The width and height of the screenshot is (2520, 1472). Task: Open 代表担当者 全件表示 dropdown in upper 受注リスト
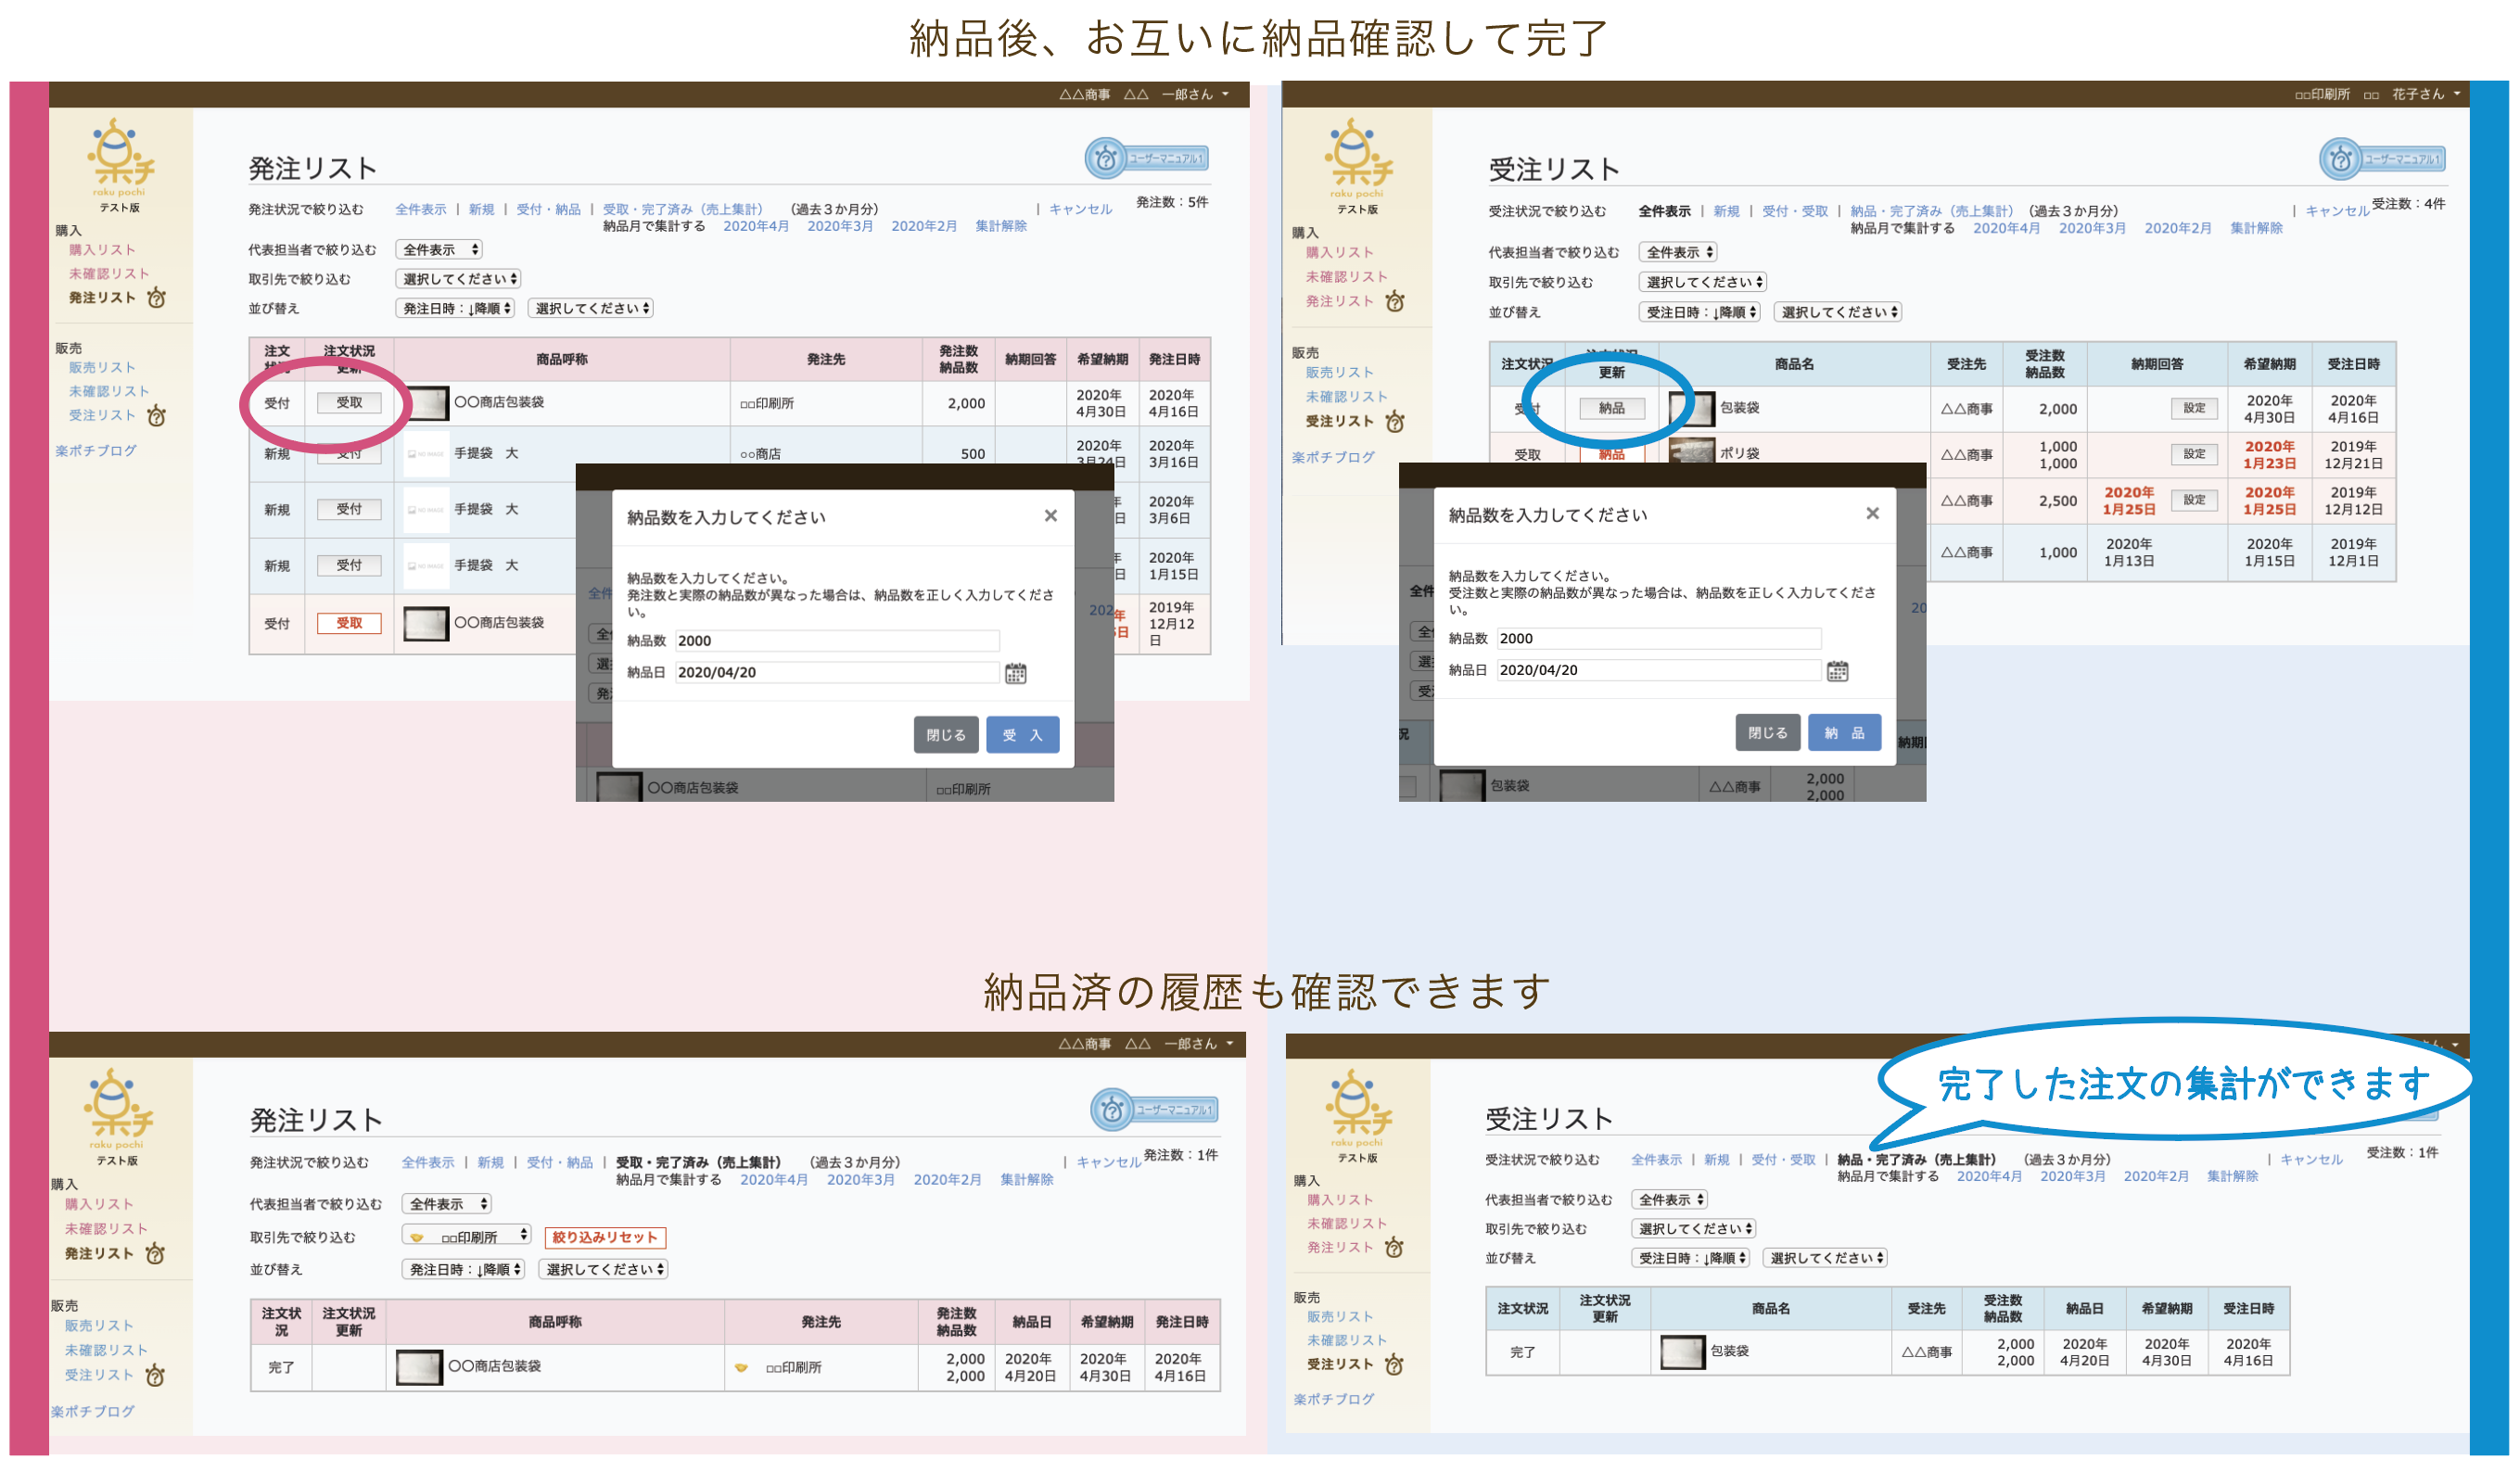pos(1679,252)
